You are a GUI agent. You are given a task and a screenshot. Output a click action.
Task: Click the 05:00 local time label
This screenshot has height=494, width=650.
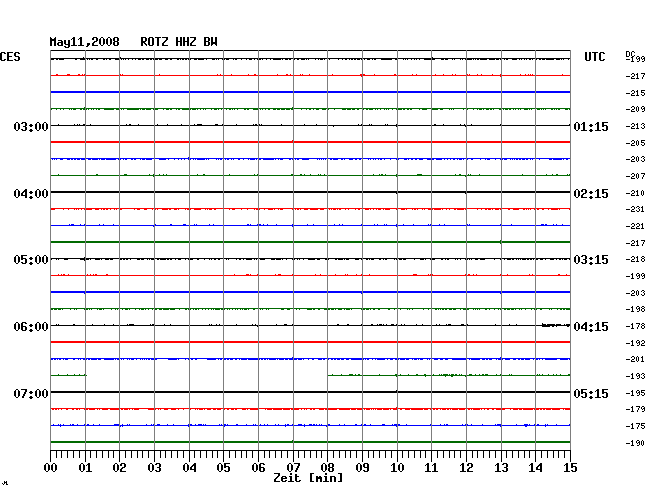pos(31,260)
